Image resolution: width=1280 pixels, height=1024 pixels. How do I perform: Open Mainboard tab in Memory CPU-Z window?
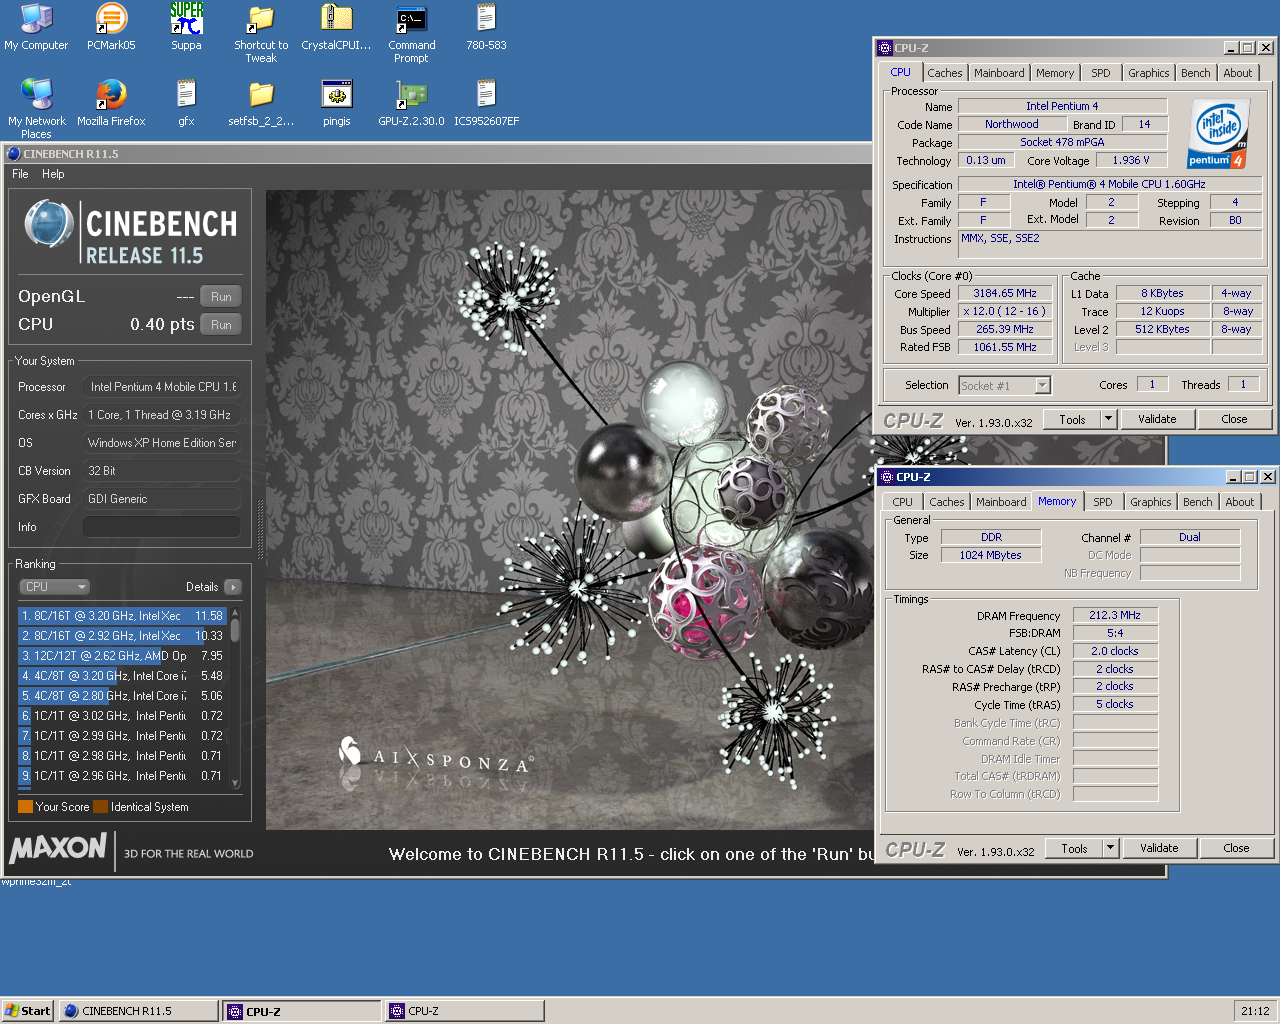click(x=1001, y=502)
